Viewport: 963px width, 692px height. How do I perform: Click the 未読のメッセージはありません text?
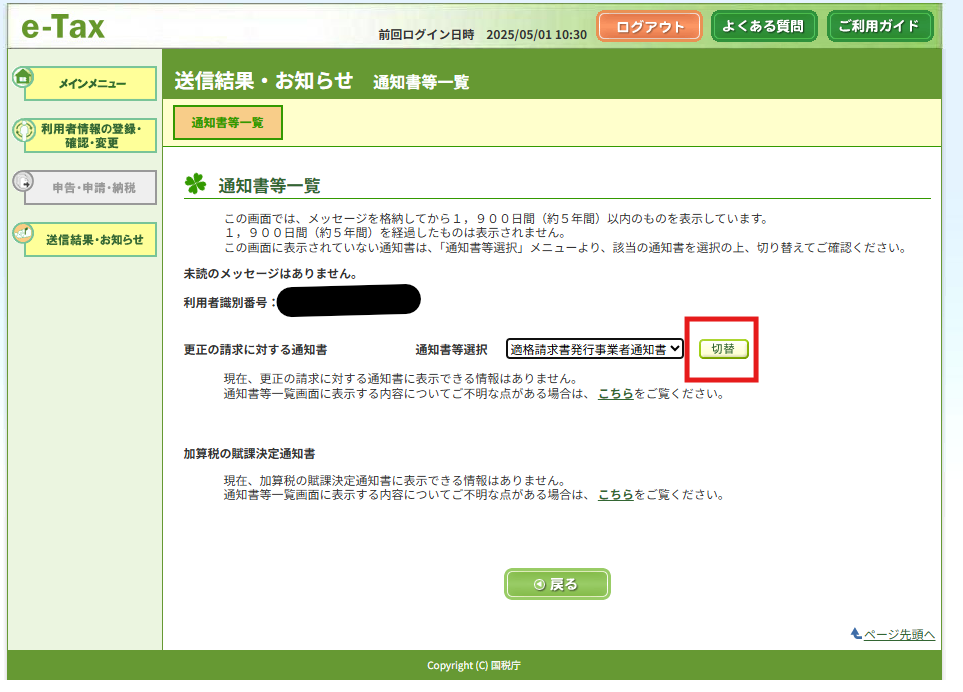[x=271, y=274]
